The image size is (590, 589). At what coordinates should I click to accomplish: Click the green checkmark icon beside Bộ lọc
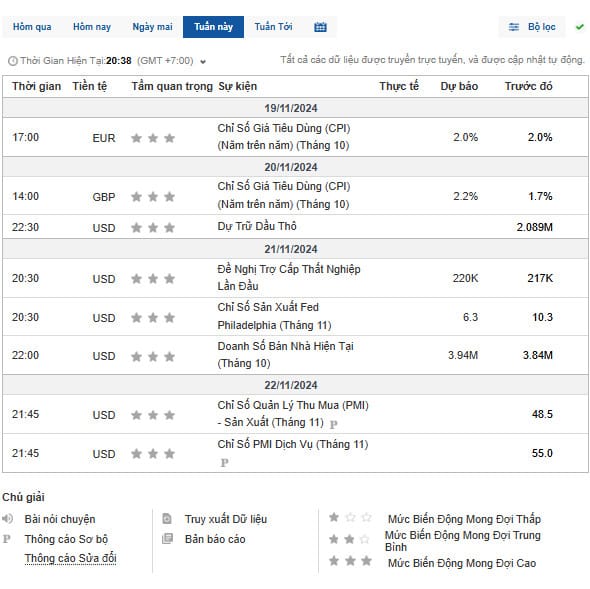click(x=580, y=27)
